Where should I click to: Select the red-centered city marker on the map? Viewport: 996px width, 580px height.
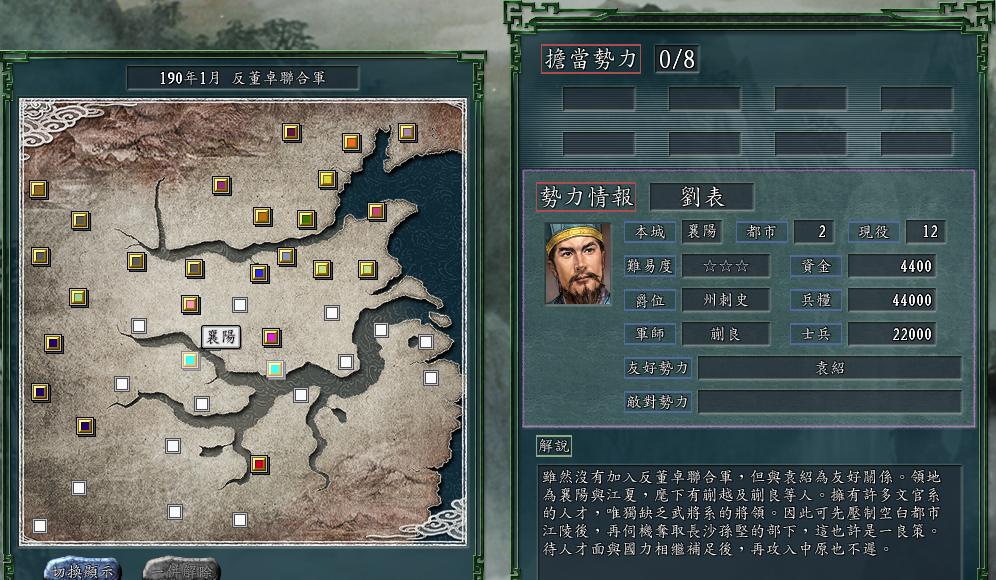pyautogui.click(x=259, y=464)
